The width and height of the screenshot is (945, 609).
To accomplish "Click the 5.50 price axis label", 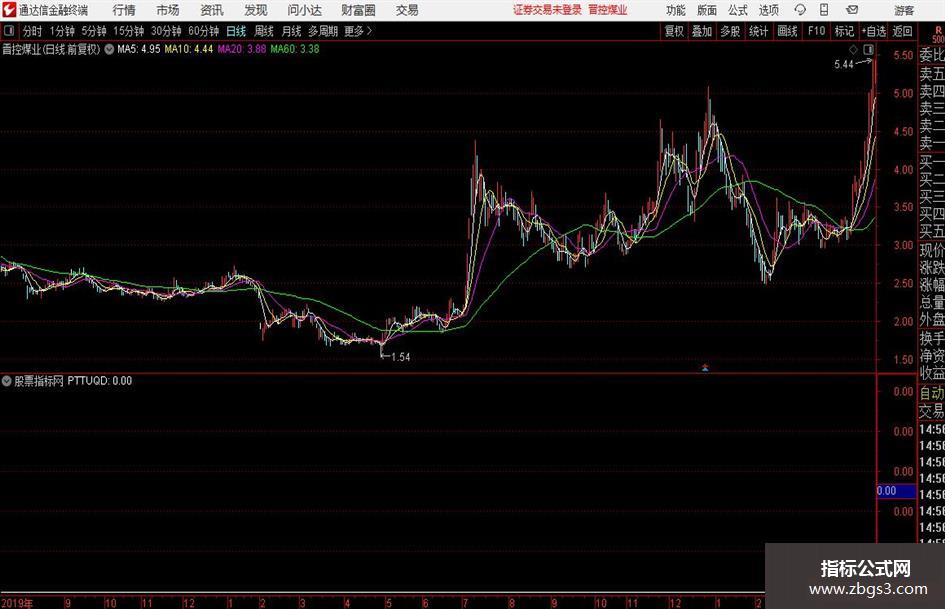I will click(x=903, y=55).
